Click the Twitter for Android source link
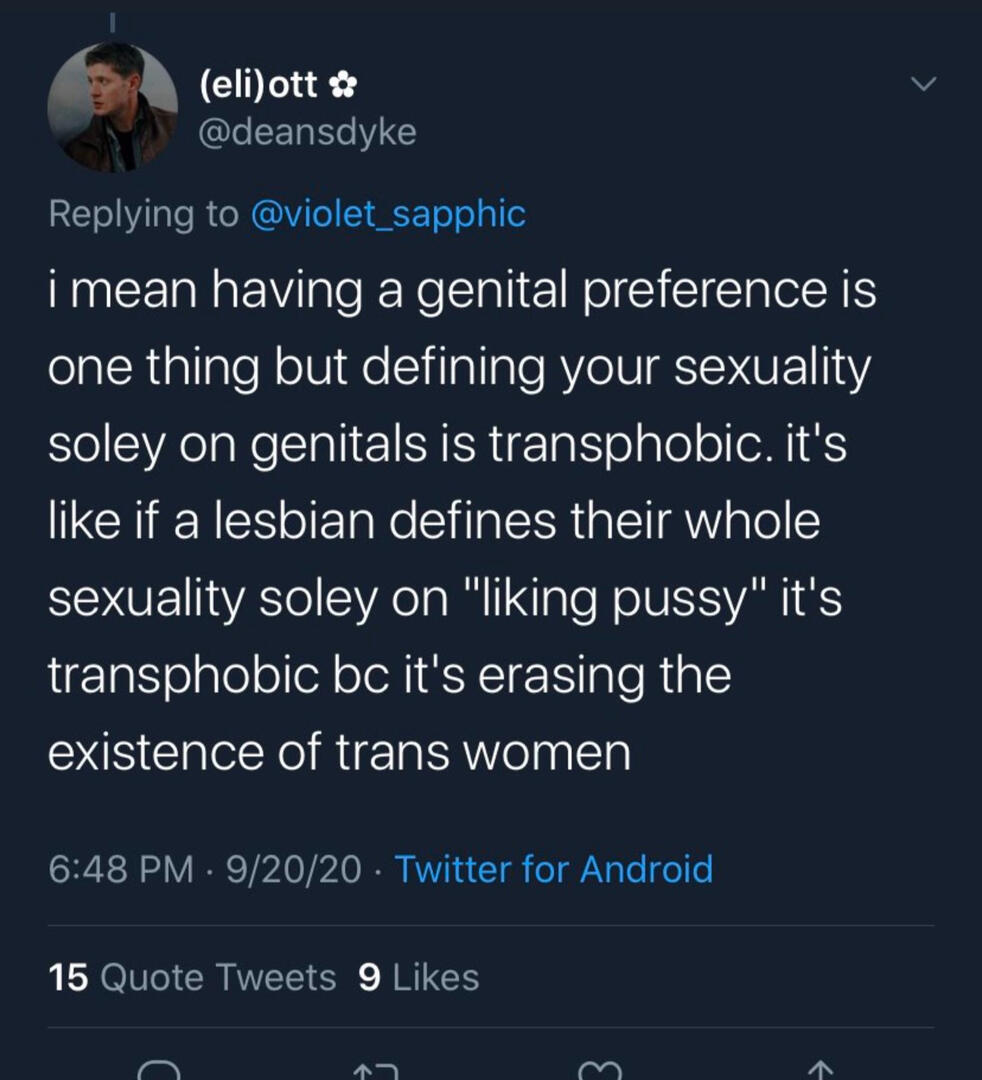 coord(554,868)
